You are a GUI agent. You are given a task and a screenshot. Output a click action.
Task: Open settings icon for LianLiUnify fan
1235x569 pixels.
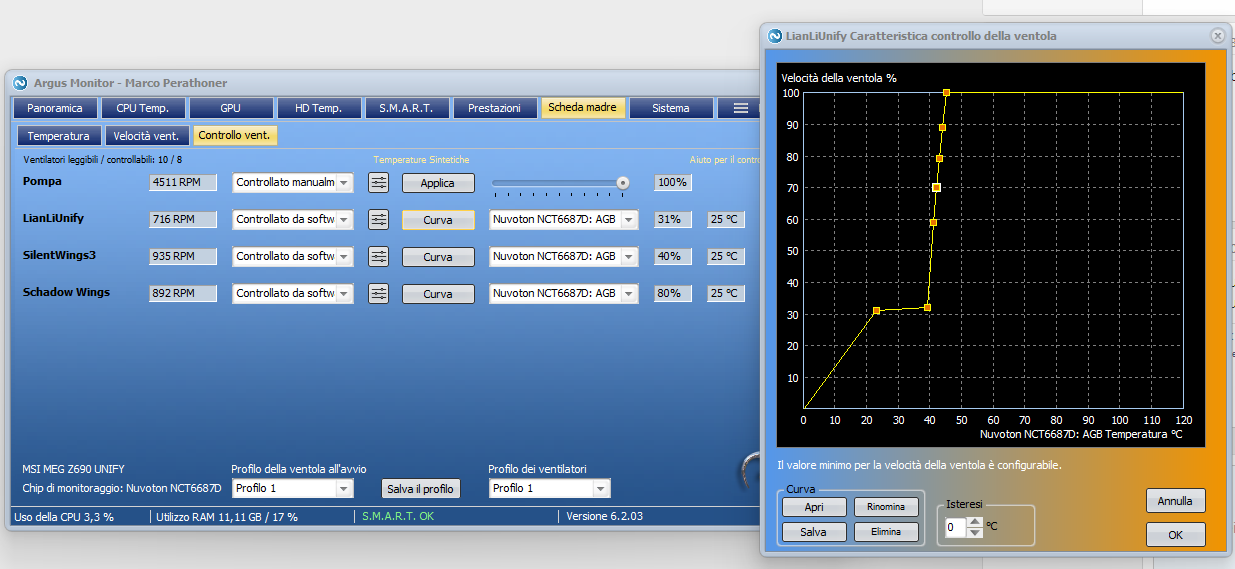coord(378,220)
